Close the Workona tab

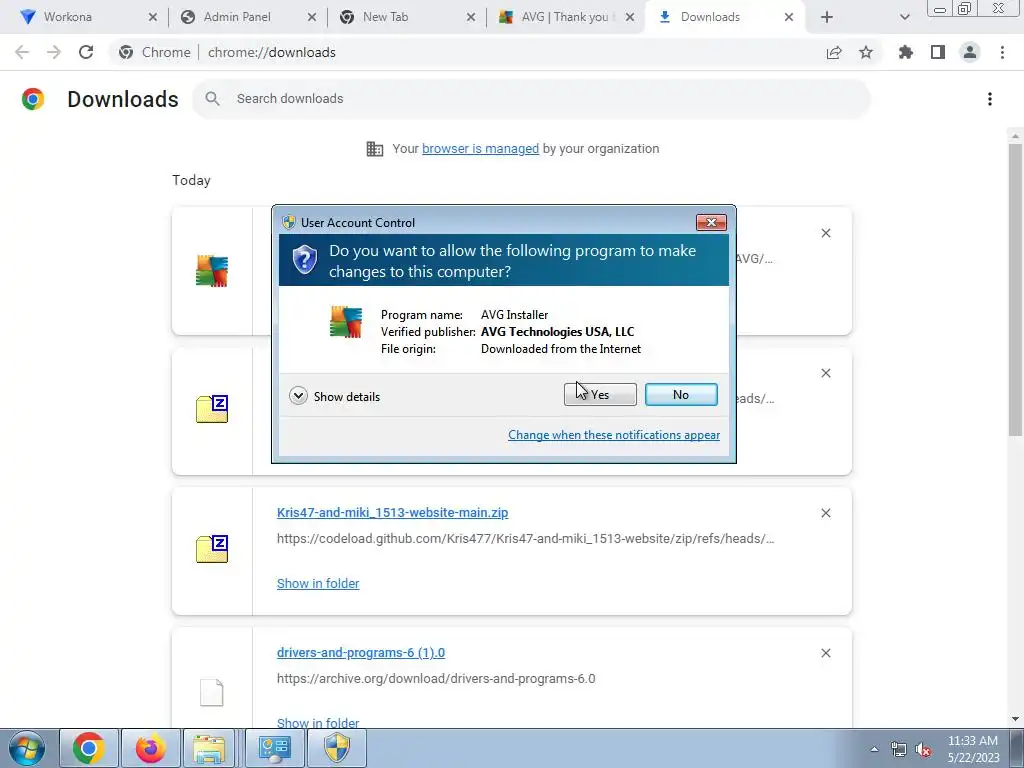(x=153, y=17)
